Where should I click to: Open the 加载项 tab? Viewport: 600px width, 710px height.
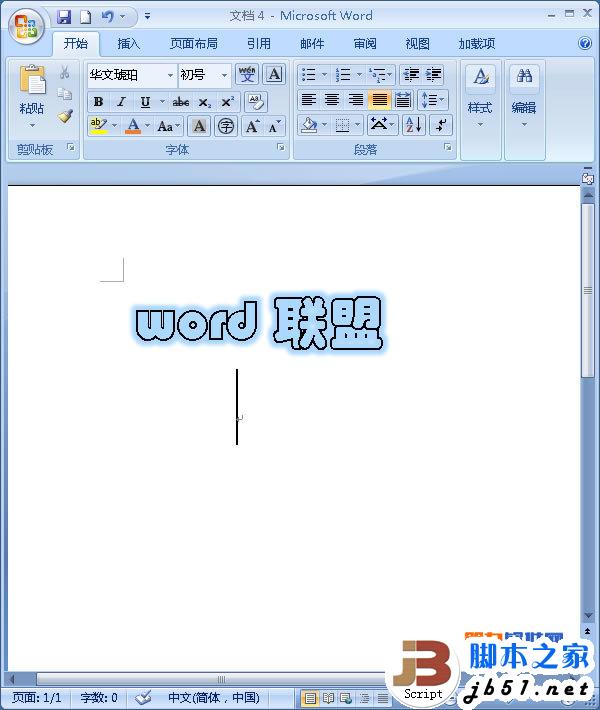coord(477,44)
